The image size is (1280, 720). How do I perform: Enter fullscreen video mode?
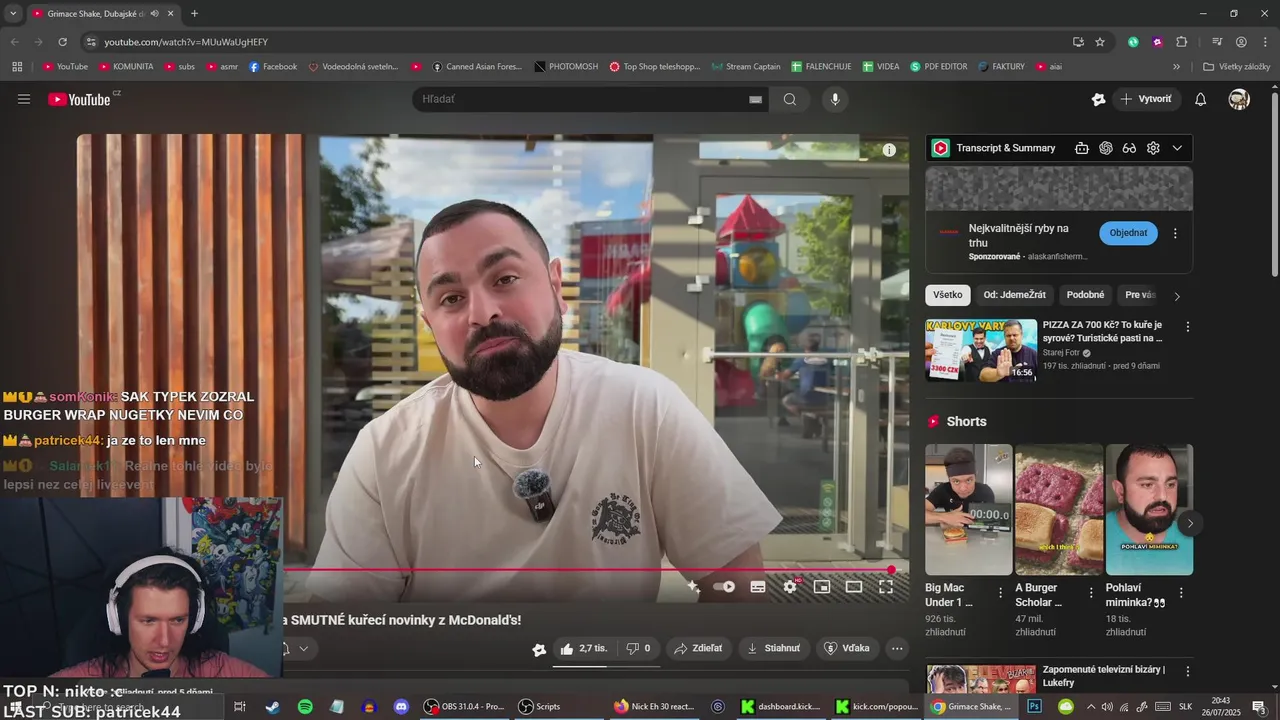pos(886,587)
